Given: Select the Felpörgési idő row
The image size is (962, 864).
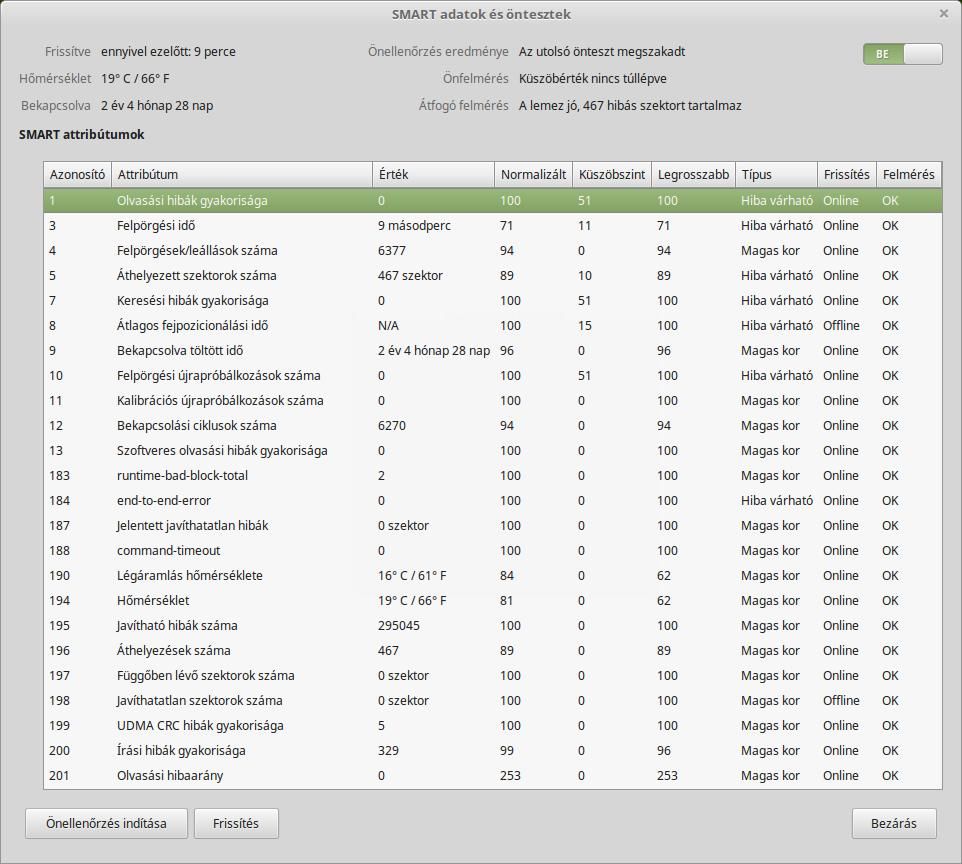Looking at the screenshot, I should [493, 226].
